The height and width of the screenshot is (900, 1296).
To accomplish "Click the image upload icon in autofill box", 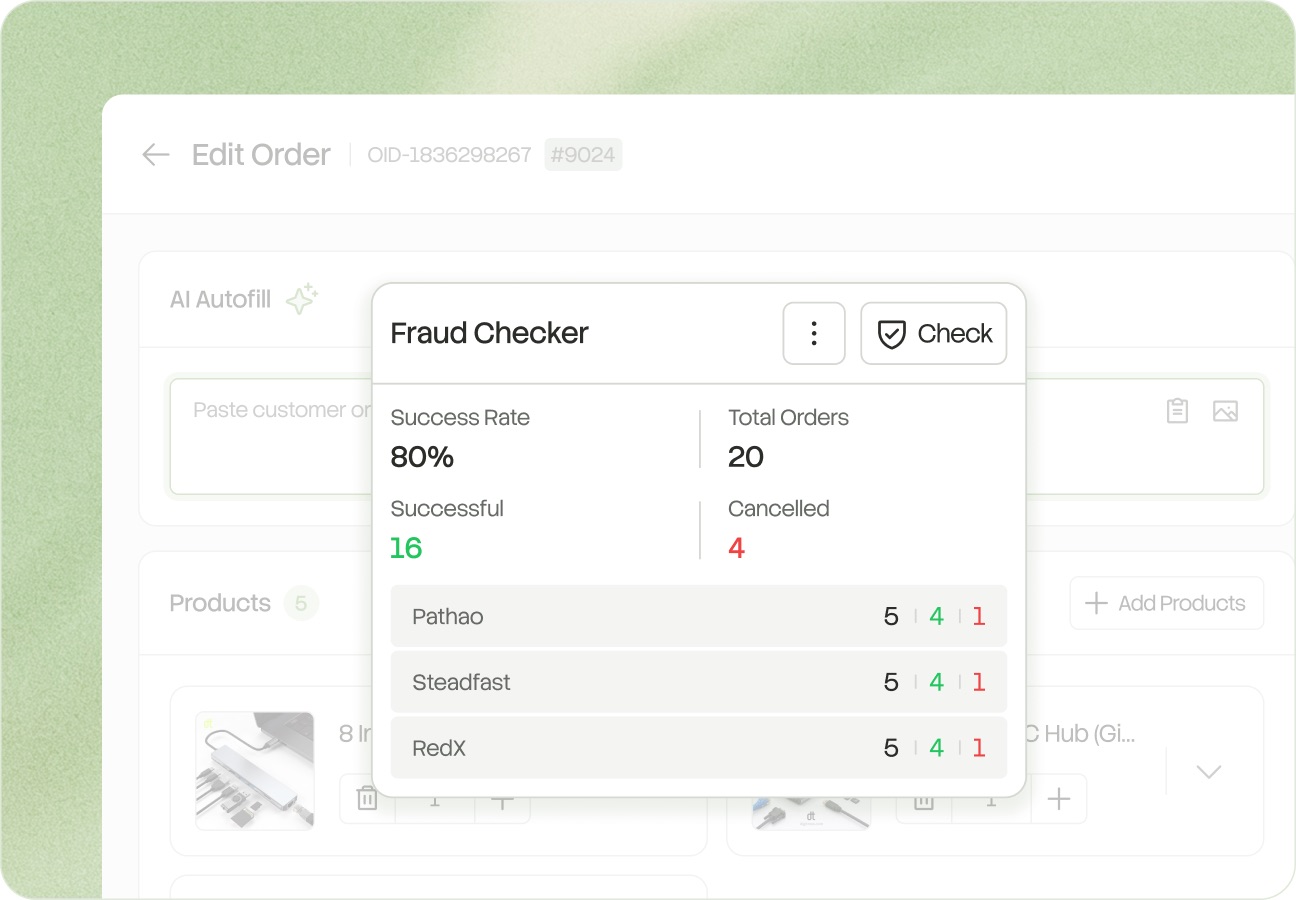I will pos(1226,410).
